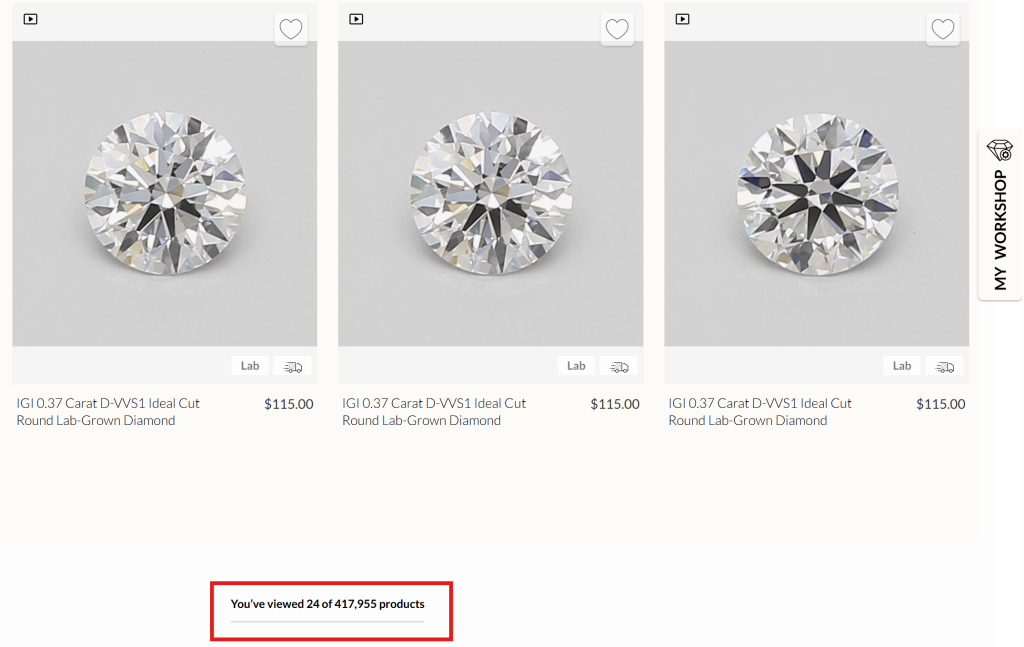Viewport: 1024px width, 647px height.
Task: Click the first diamond's photo thumbnail
Action: (x=164, y=195)
